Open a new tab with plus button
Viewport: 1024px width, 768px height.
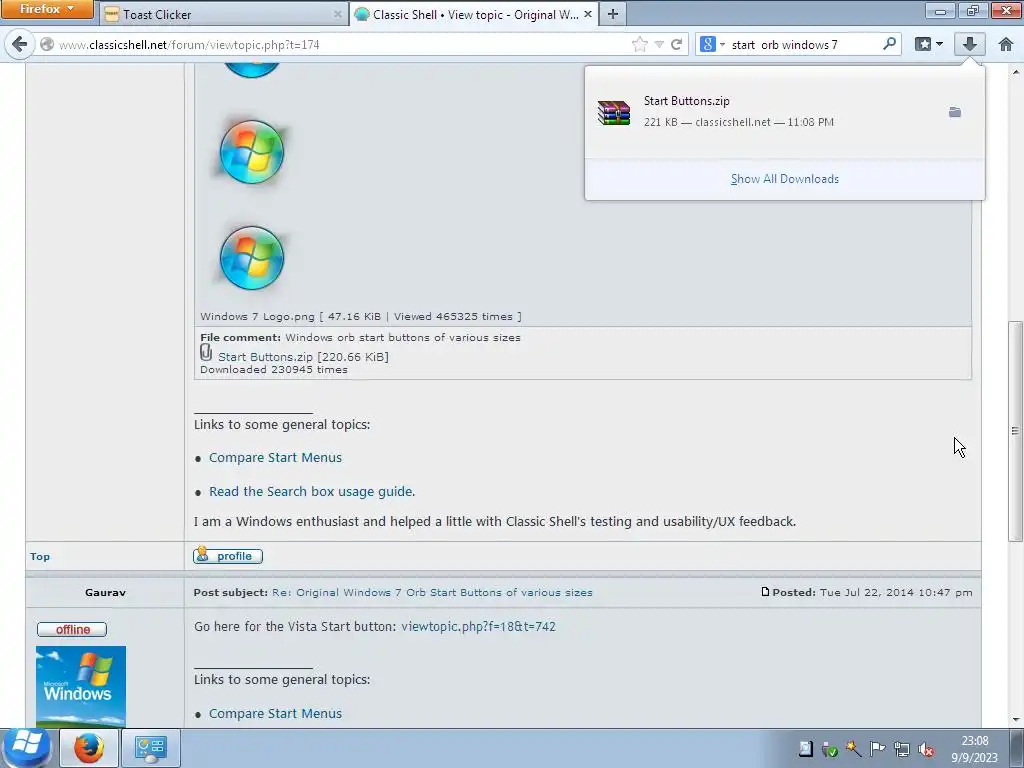613,14
